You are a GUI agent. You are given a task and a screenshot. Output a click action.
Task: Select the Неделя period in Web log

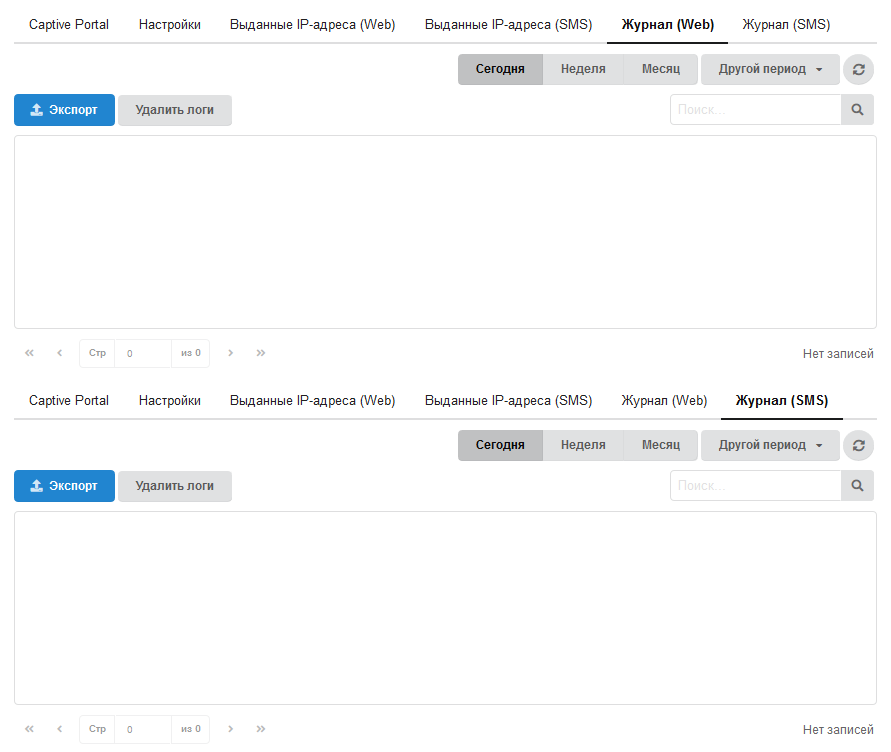583,69
